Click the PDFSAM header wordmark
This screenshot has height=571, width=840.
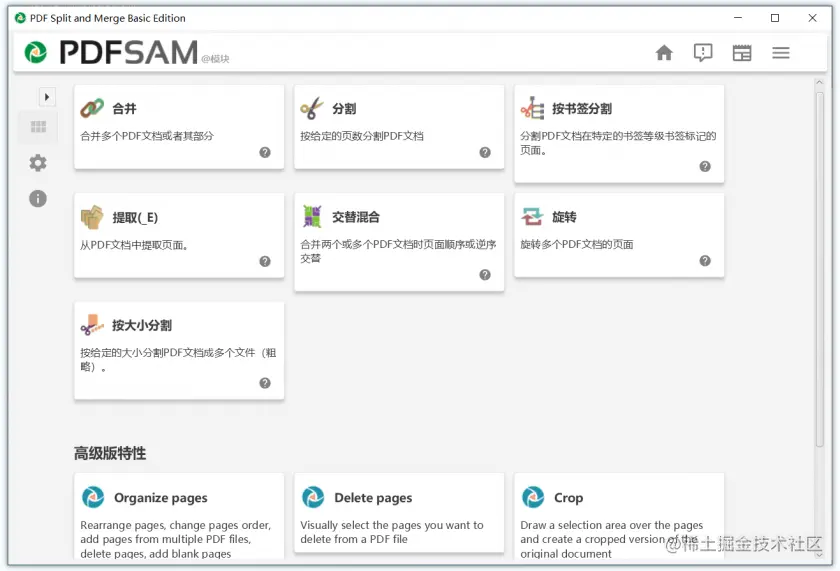coord(129,52)
